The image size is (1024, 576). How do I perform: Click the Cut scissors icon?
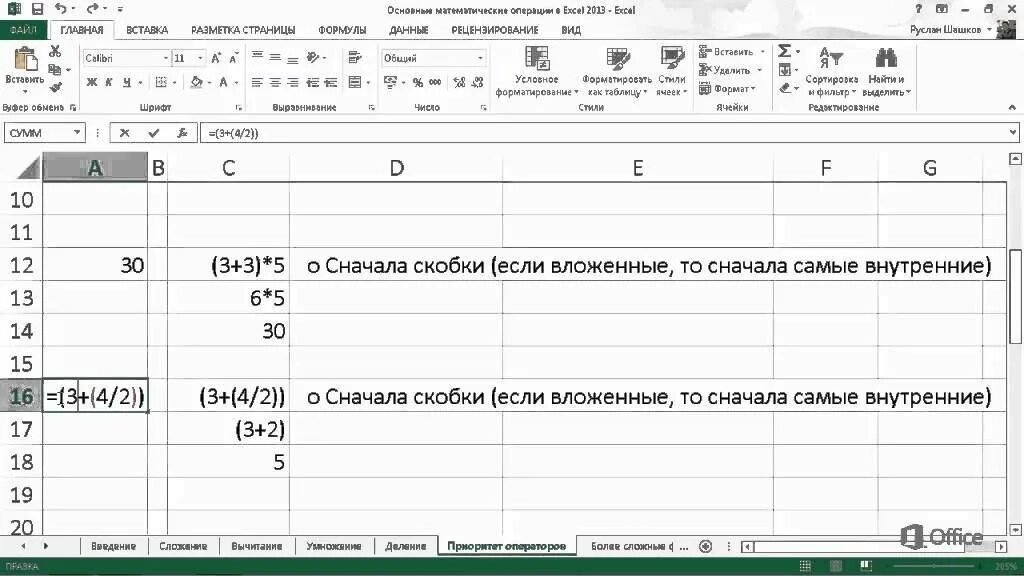[x=55, y=51]
